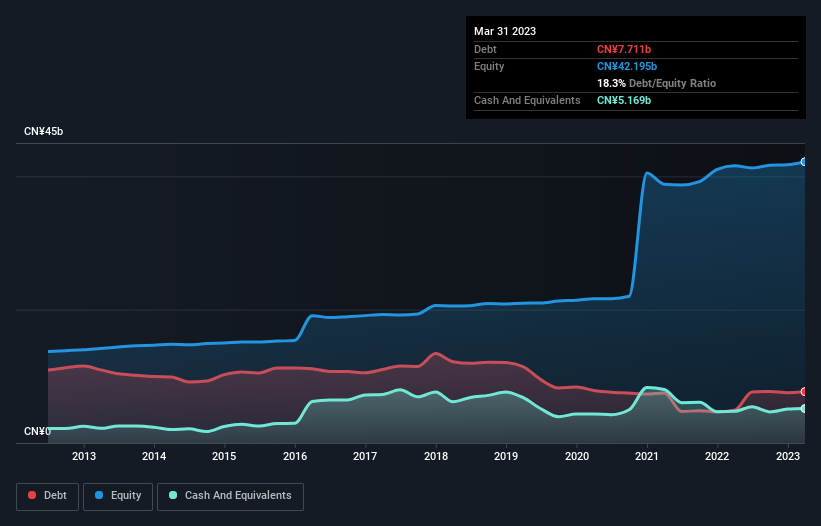Viewport: 821px width, 526px height.
Task: Click the 2019 x-axis label
Action: click(x=506, y=456)
